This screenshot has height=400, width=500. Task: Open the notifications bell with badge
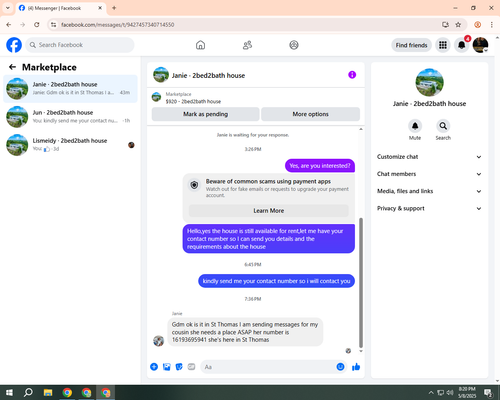point(462,45)
